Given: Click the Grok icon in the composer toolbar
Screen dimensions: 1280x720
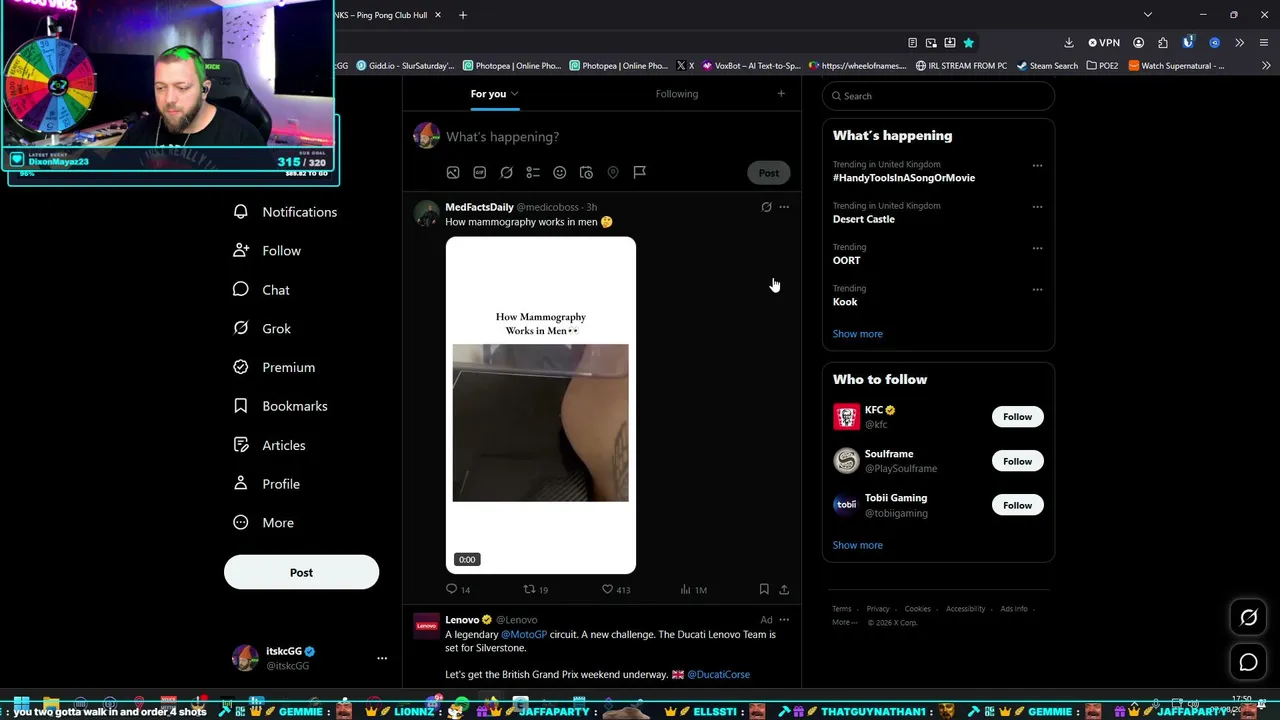Looking at the screenshot, I should (x=506, y=173).
